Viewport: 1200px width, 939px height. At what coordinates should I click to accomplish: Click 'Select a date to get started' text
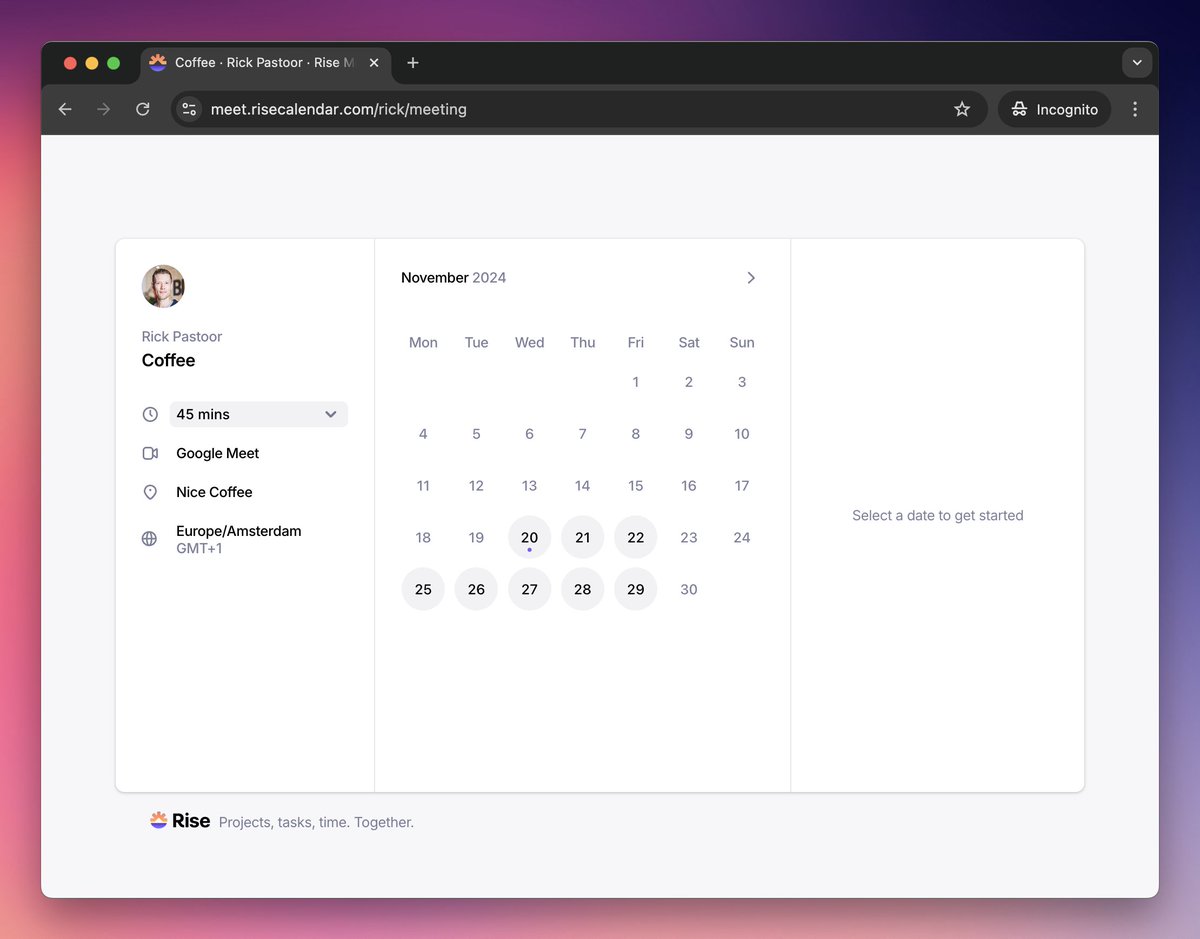coord(938,516)
